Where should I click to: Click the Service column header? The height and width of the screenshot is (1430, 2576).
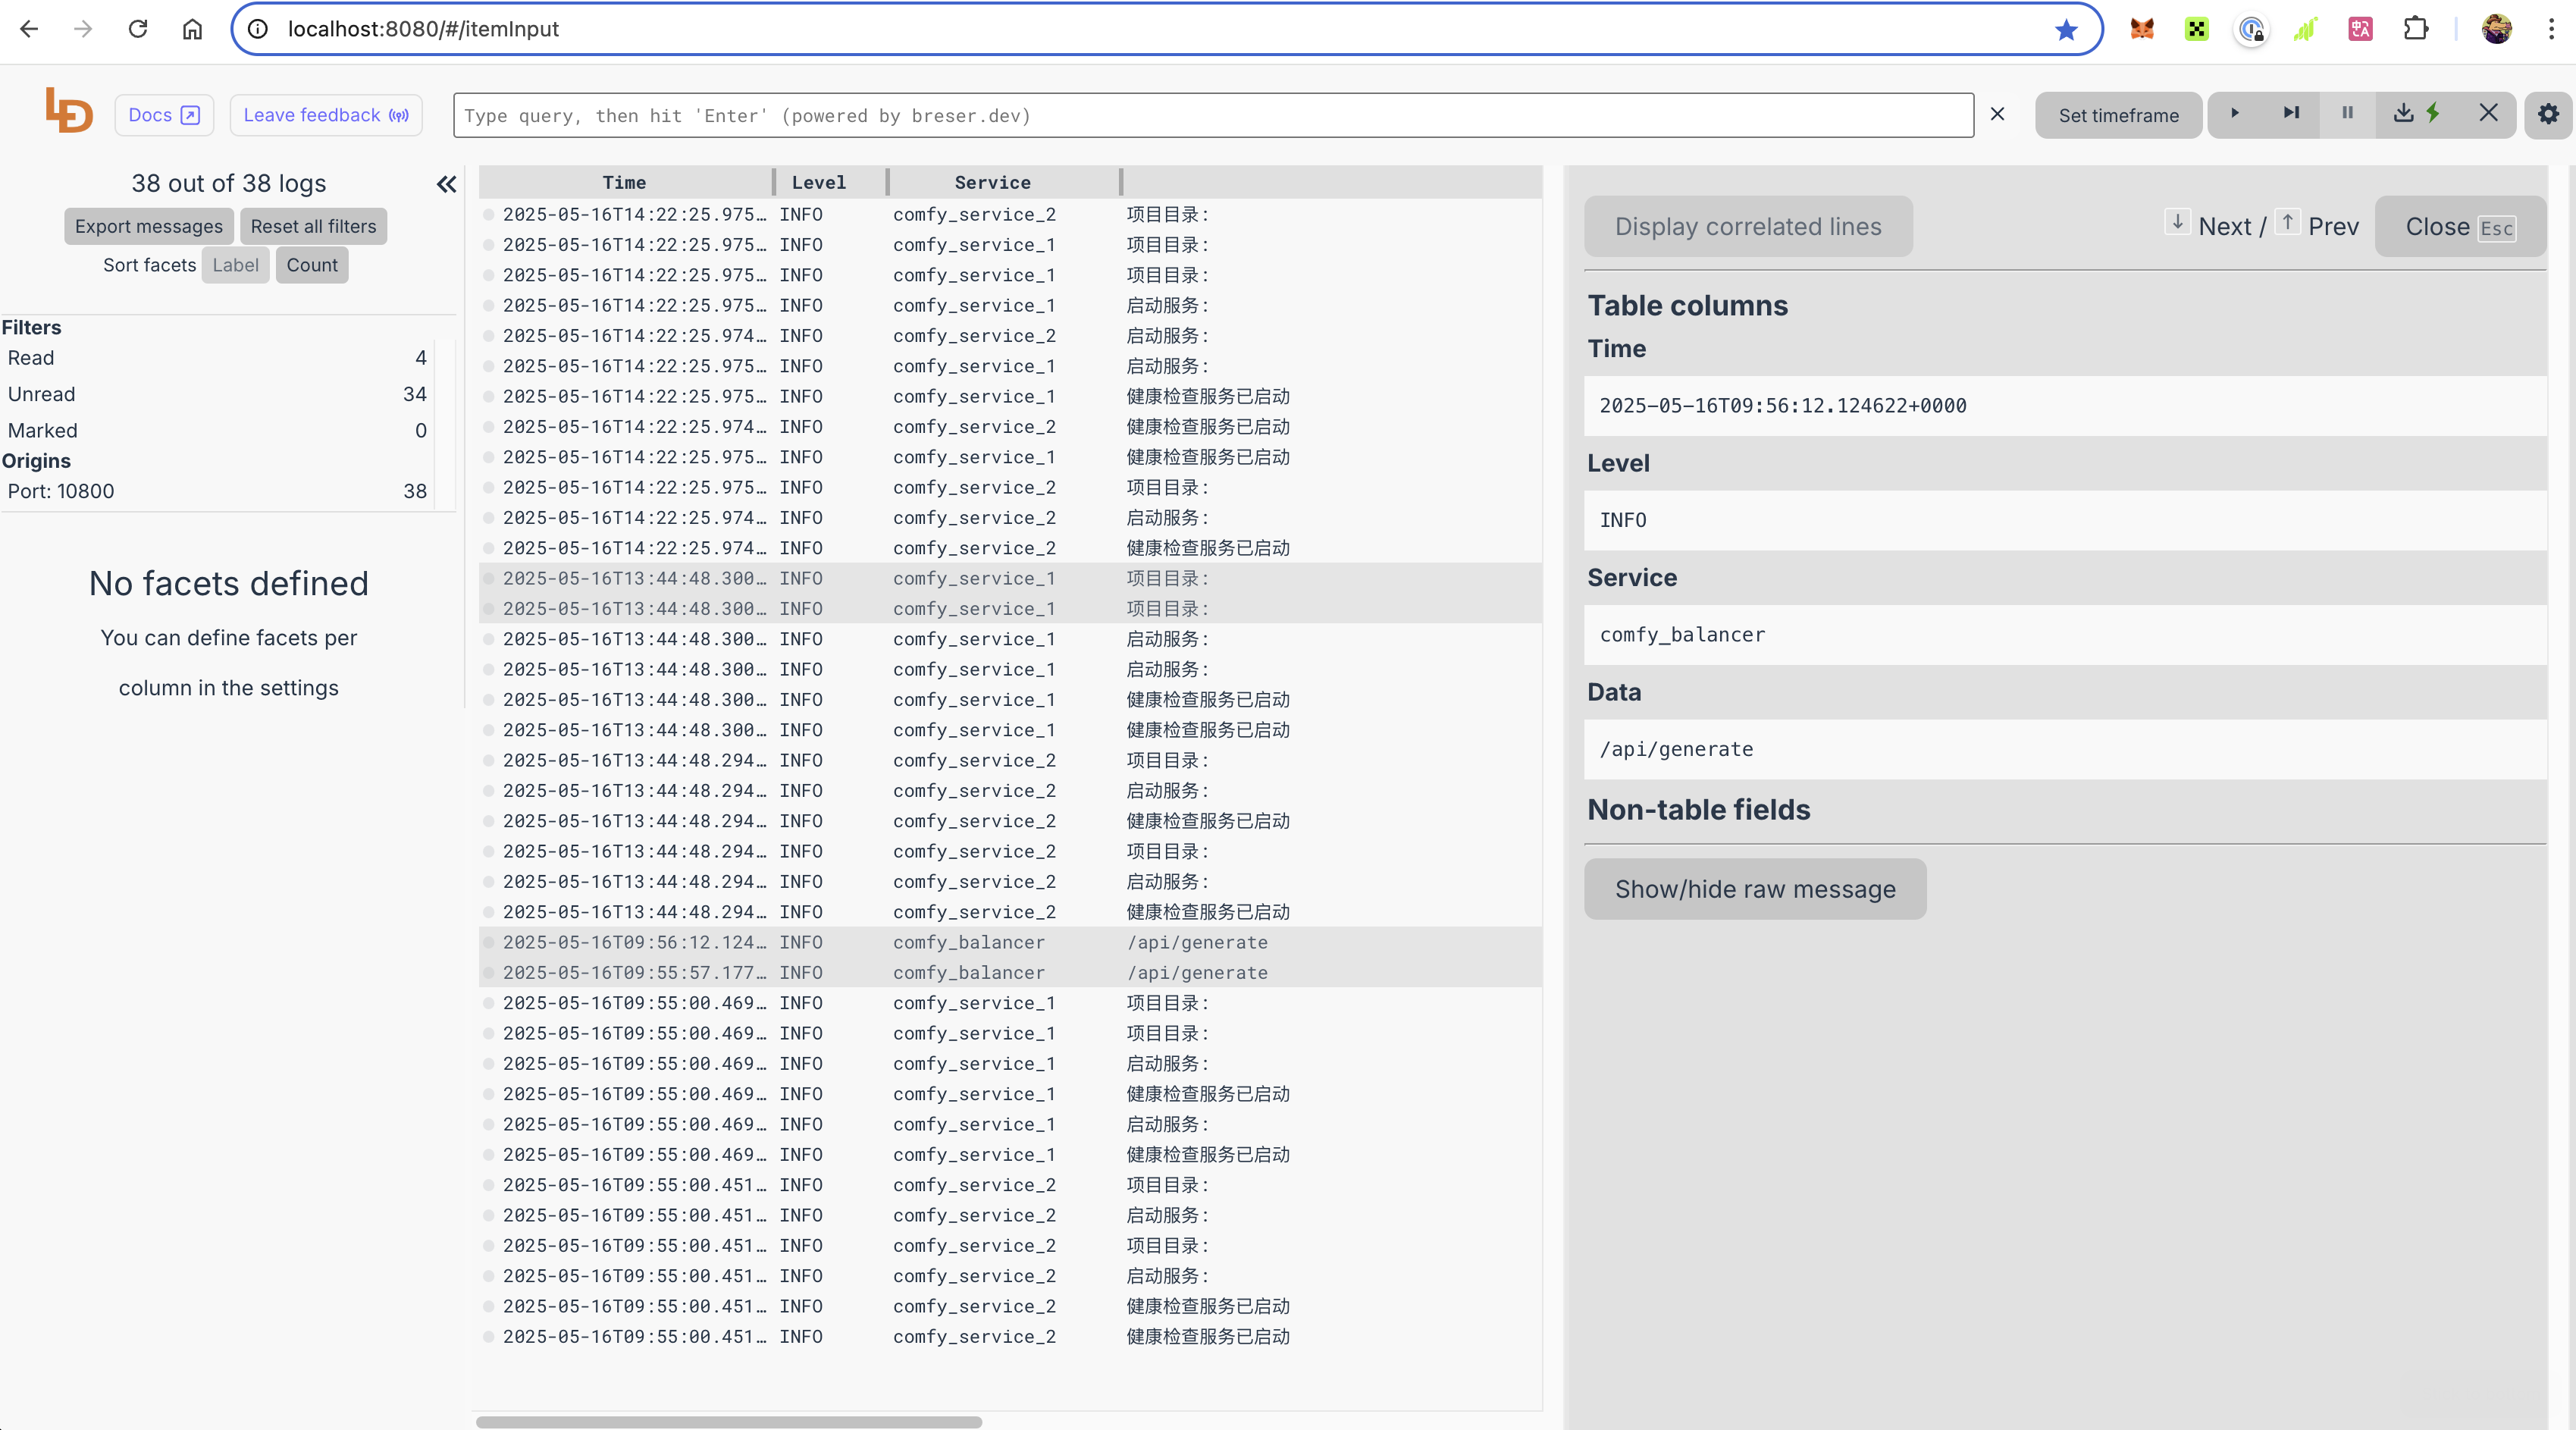992,182
